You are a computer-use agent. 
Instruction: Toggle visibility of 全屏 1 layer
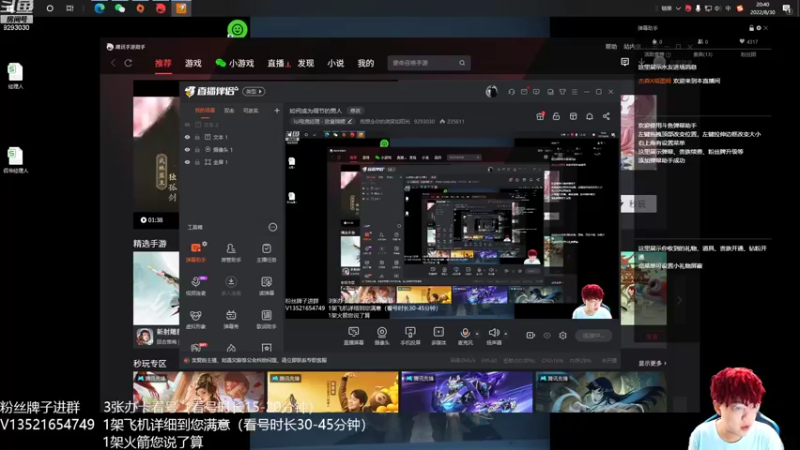pyautogui.click(x=187, y=162)
